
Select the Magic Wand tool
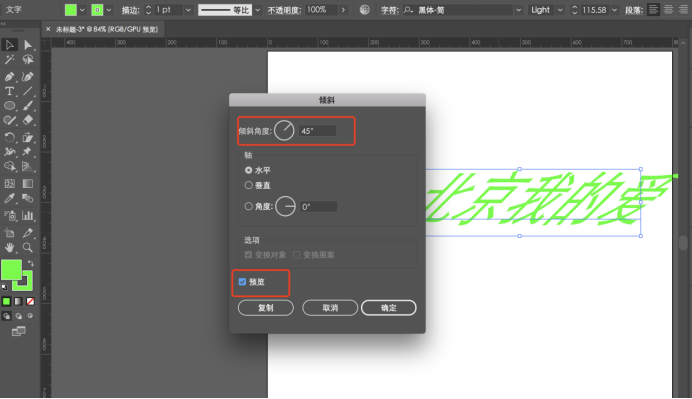(x=9, y=60)
